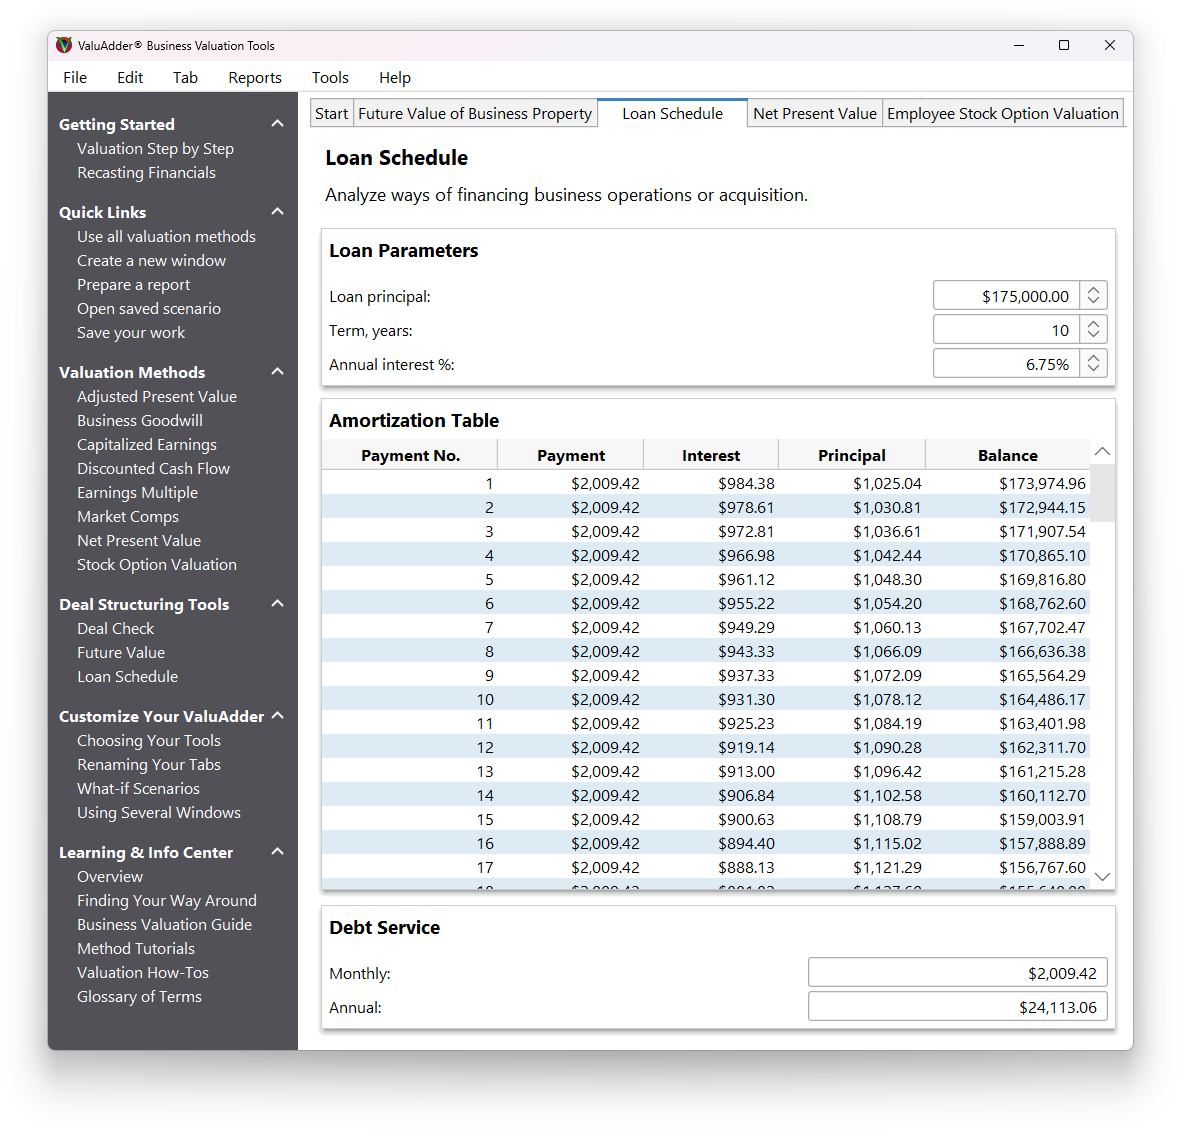Click the Loan principal input field
This screenshot has width=1181, height=1130.
(x=1006, y=295)
